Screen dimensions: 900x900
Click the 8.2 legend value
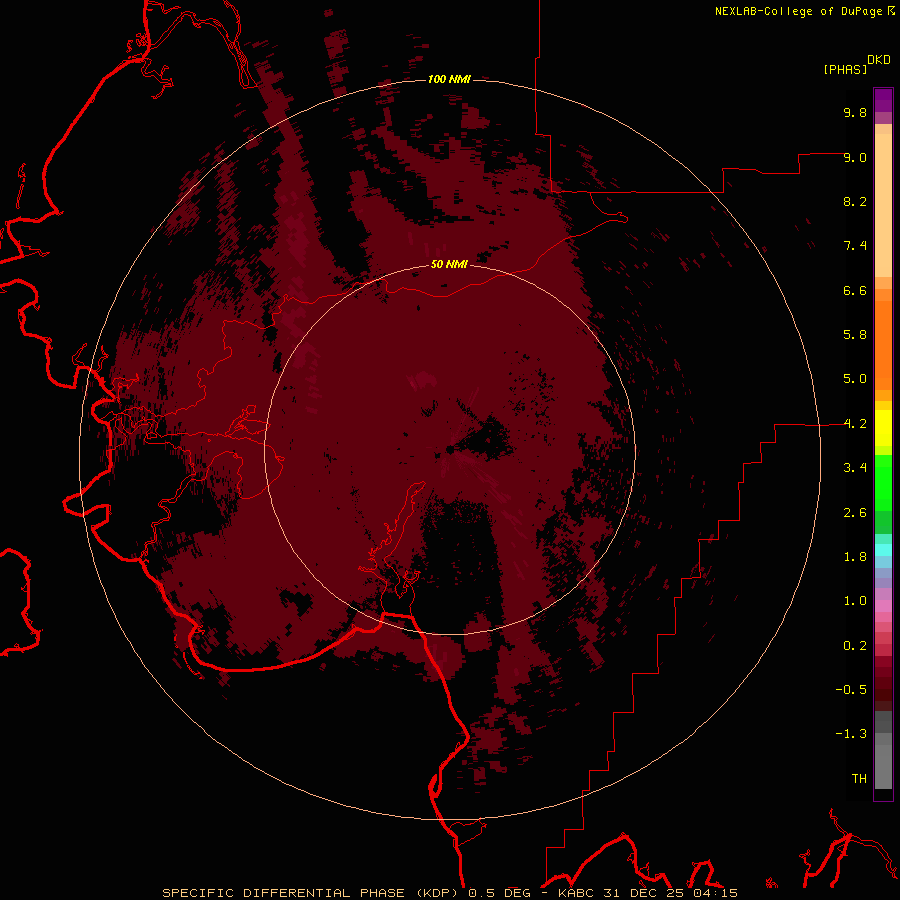pos(855,201)
